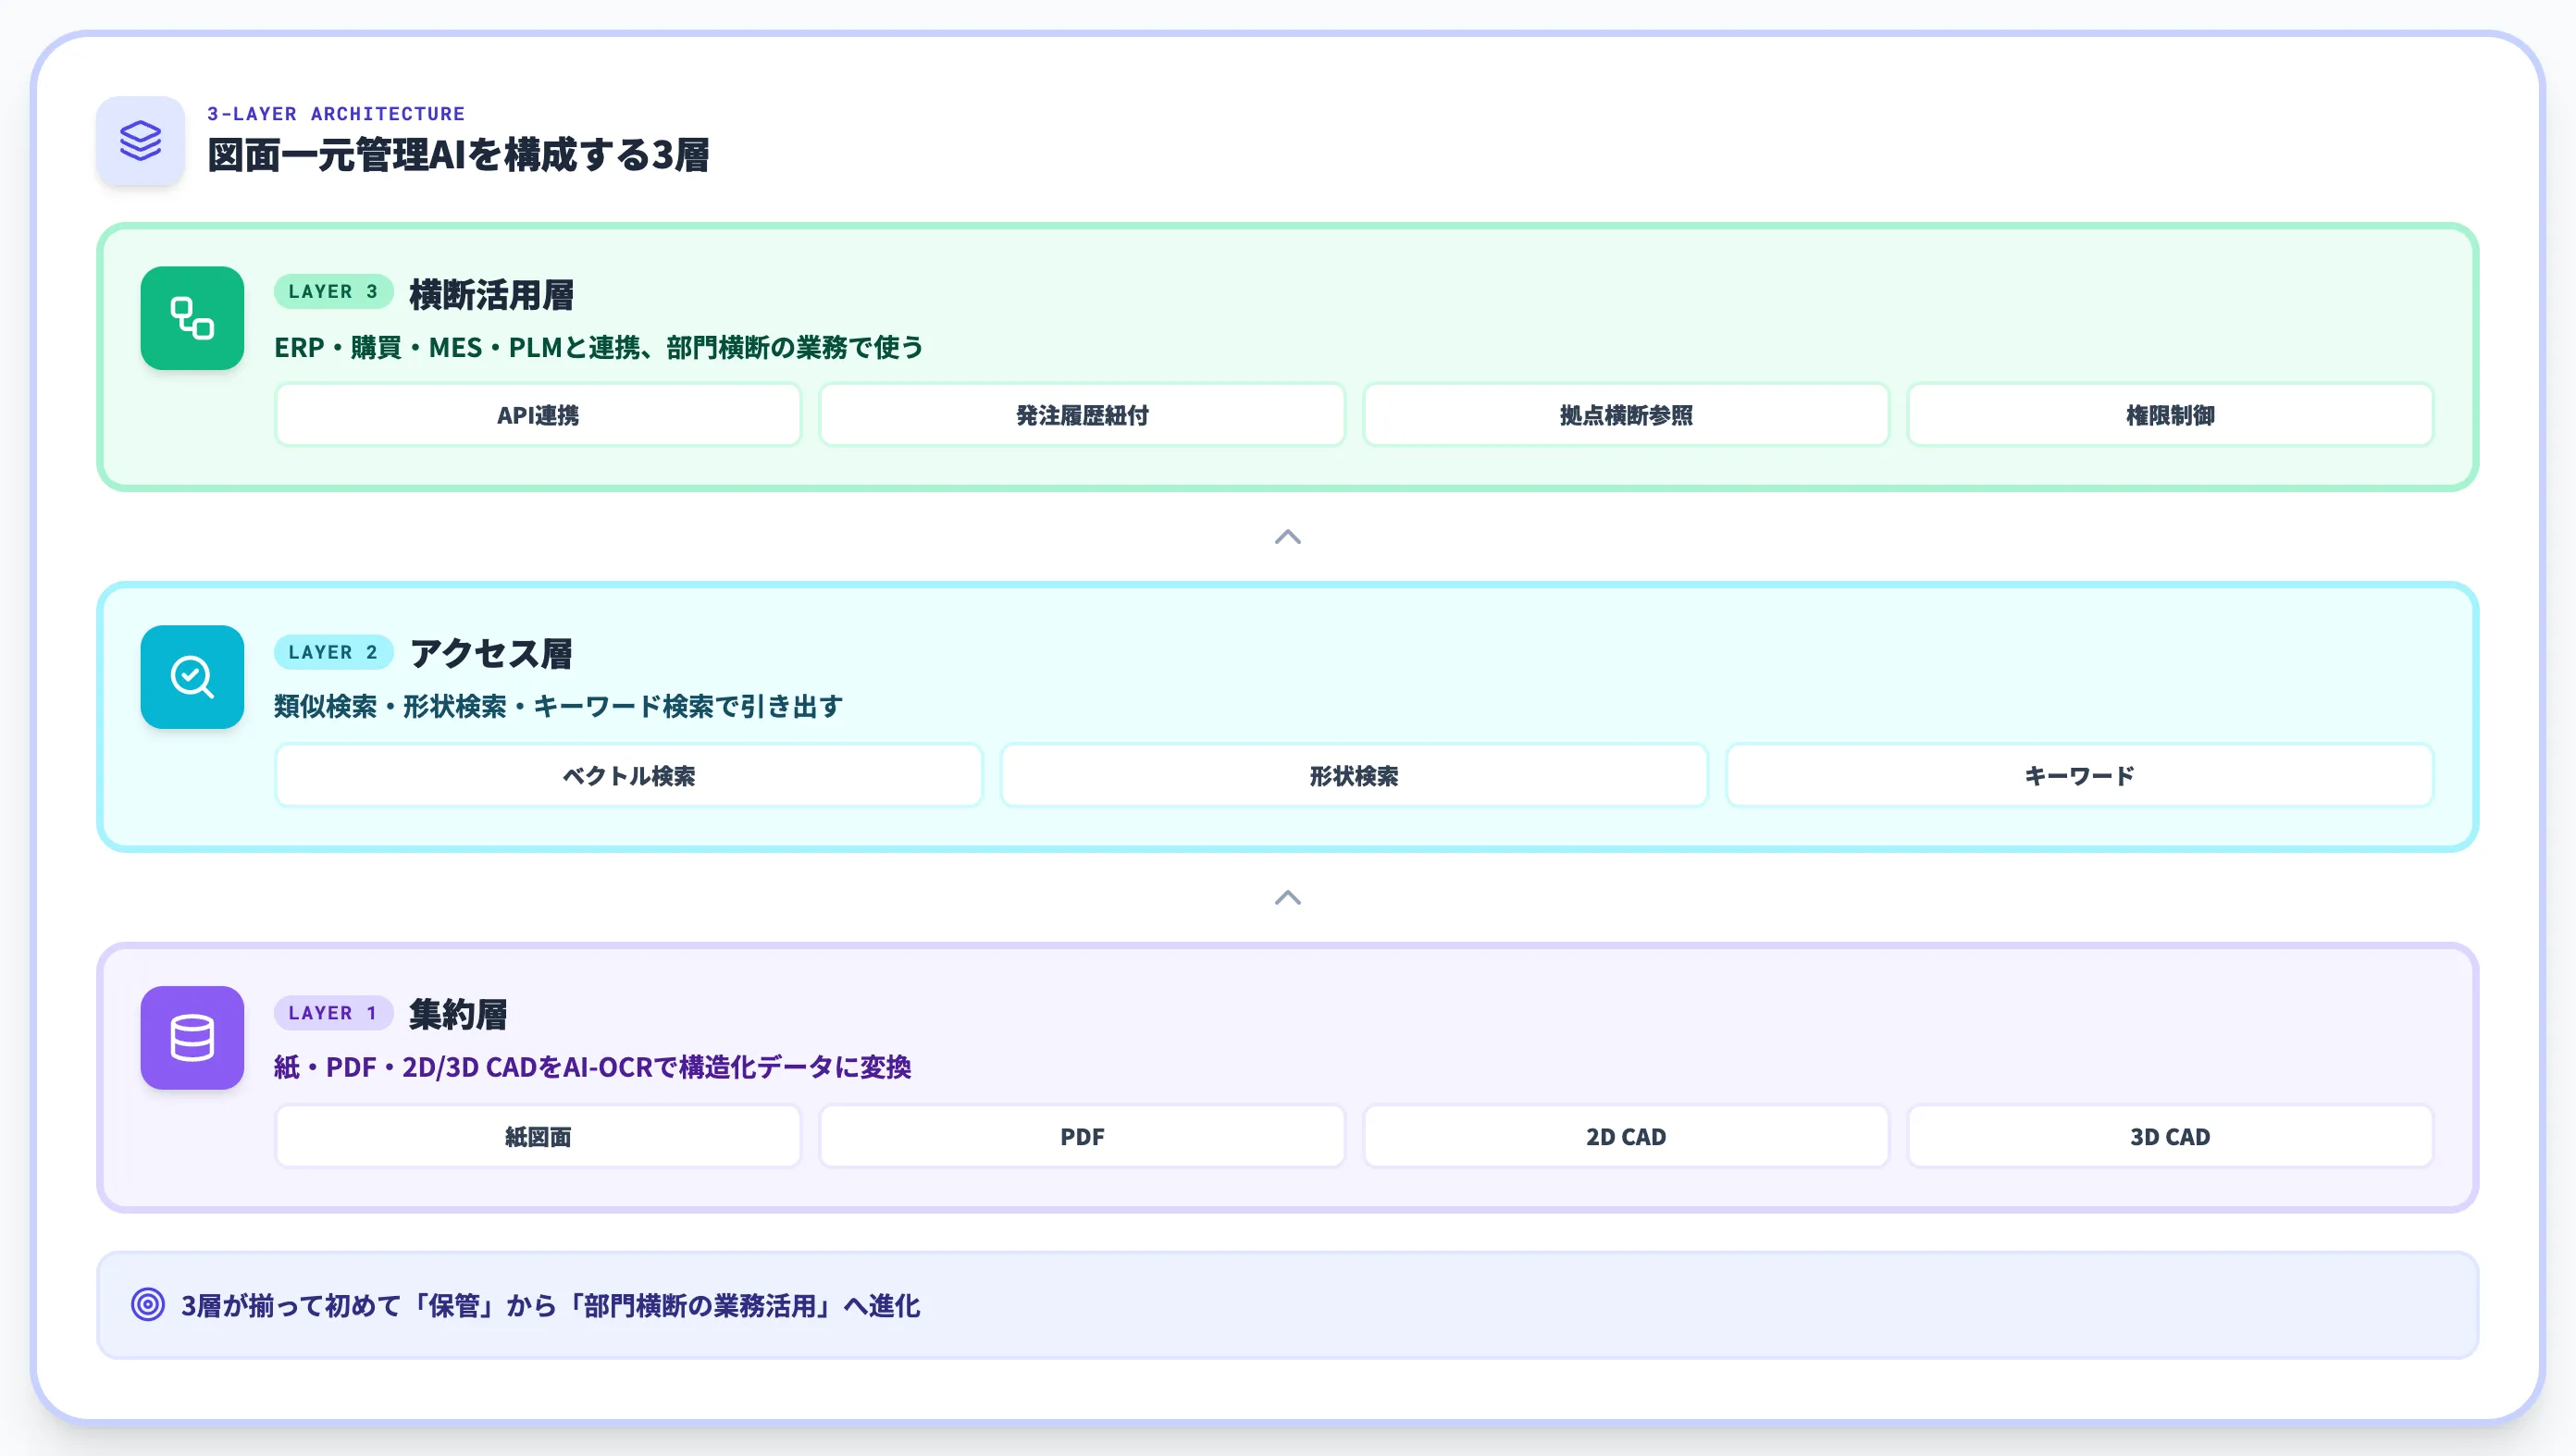Click the 3D CAD input icon in 集約層
Screen dimensions: 2576x1456
coord(2170,1136)
